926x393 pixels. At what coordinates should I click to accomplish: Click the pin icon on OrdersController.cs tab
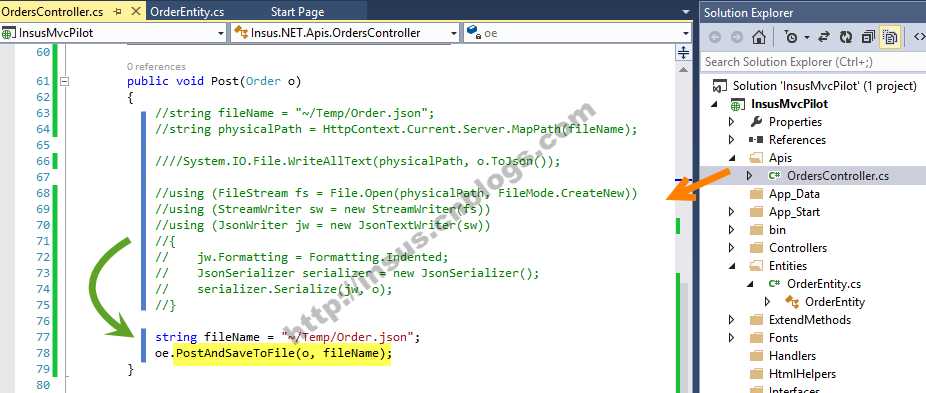[117, 12]
